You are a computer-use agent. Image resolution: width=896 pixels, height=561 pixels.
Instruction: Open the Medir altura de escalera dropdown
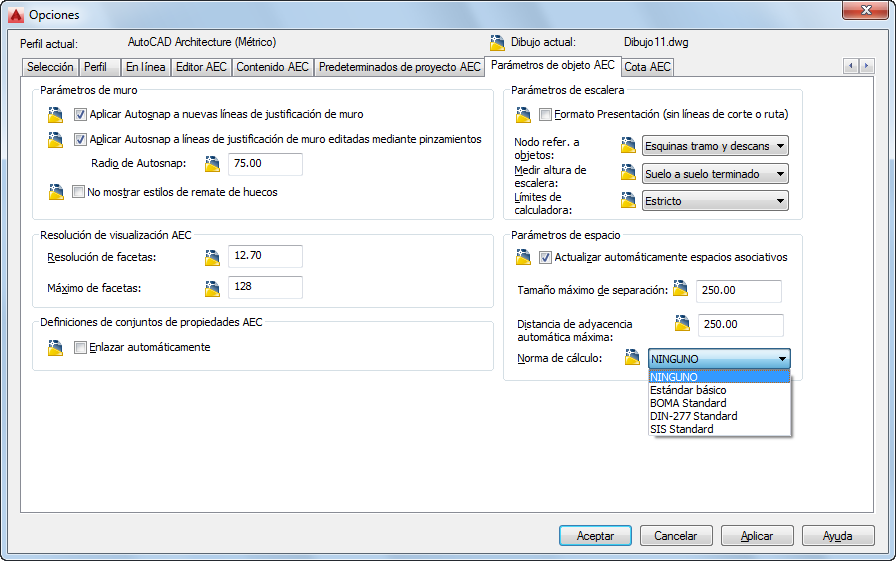[715, 174]
